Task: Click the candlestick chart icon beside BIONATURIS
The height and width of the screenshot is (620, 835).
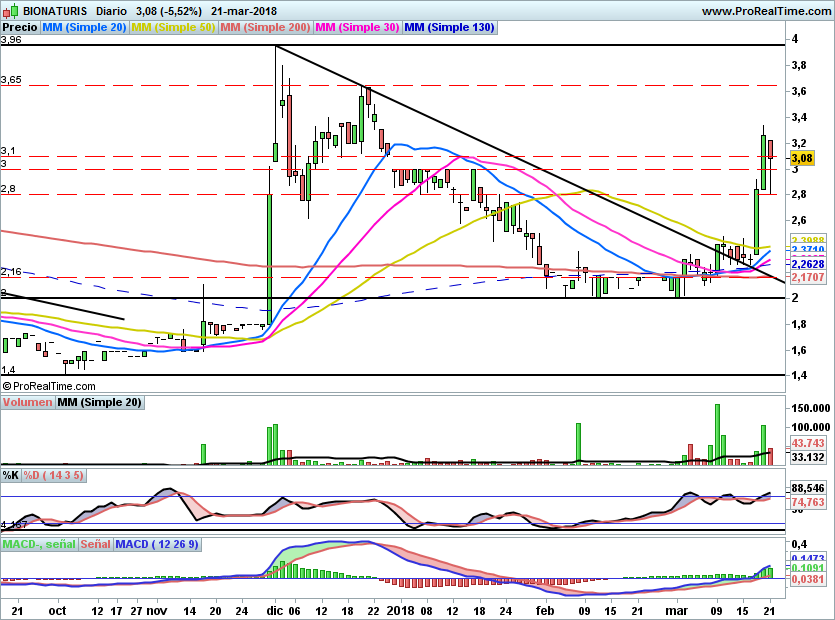Action: [x=10, y=11]
